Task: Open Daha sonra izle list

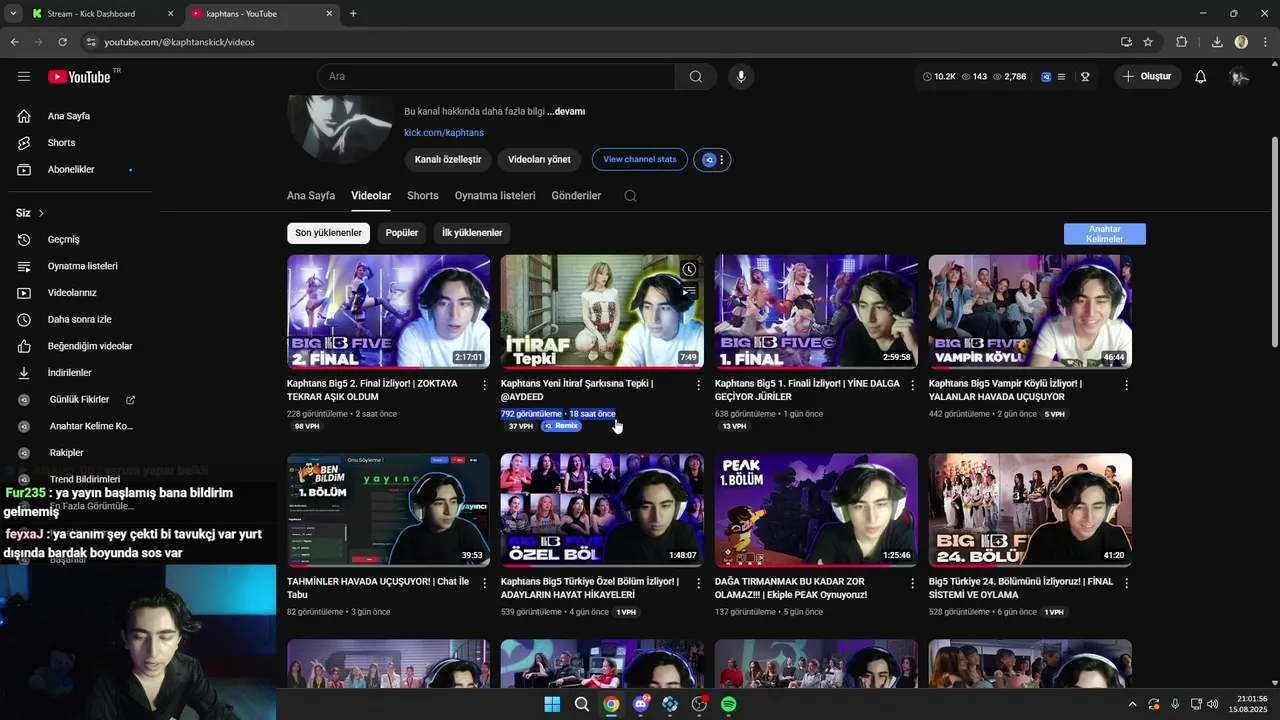Action: [x=80, y=320]
